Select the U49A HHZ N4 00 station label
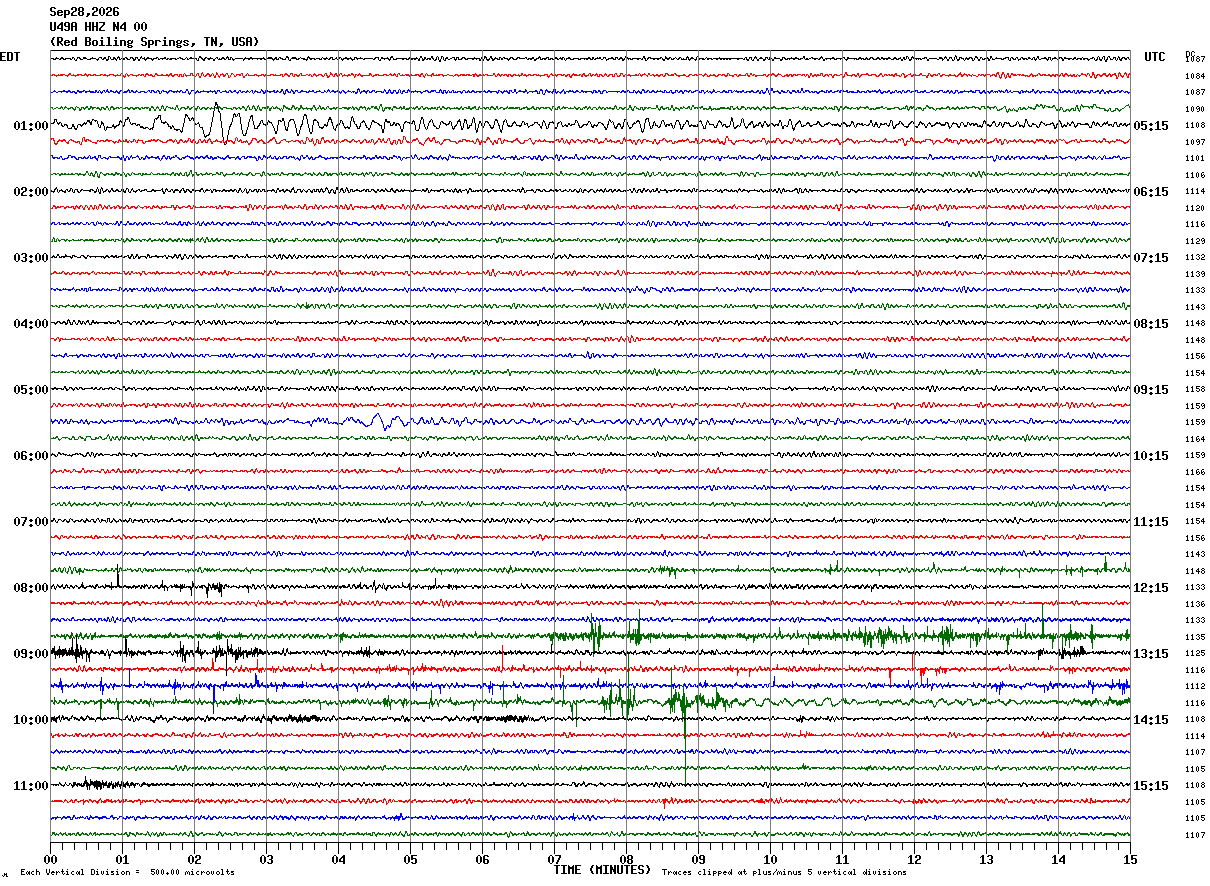 pos(98,27)
